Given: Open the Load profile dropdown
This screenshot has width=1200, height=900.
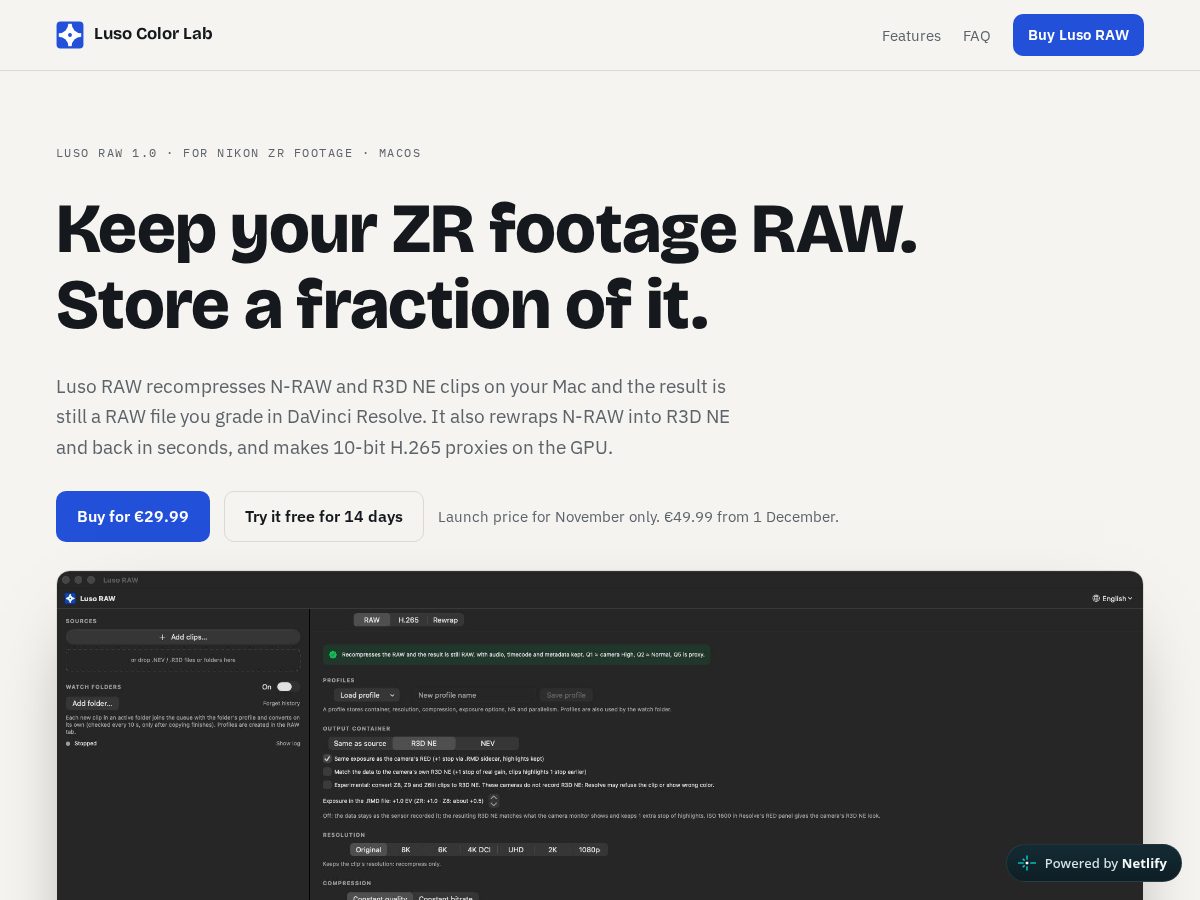Looking at the screenshot, I should (367, 695).
